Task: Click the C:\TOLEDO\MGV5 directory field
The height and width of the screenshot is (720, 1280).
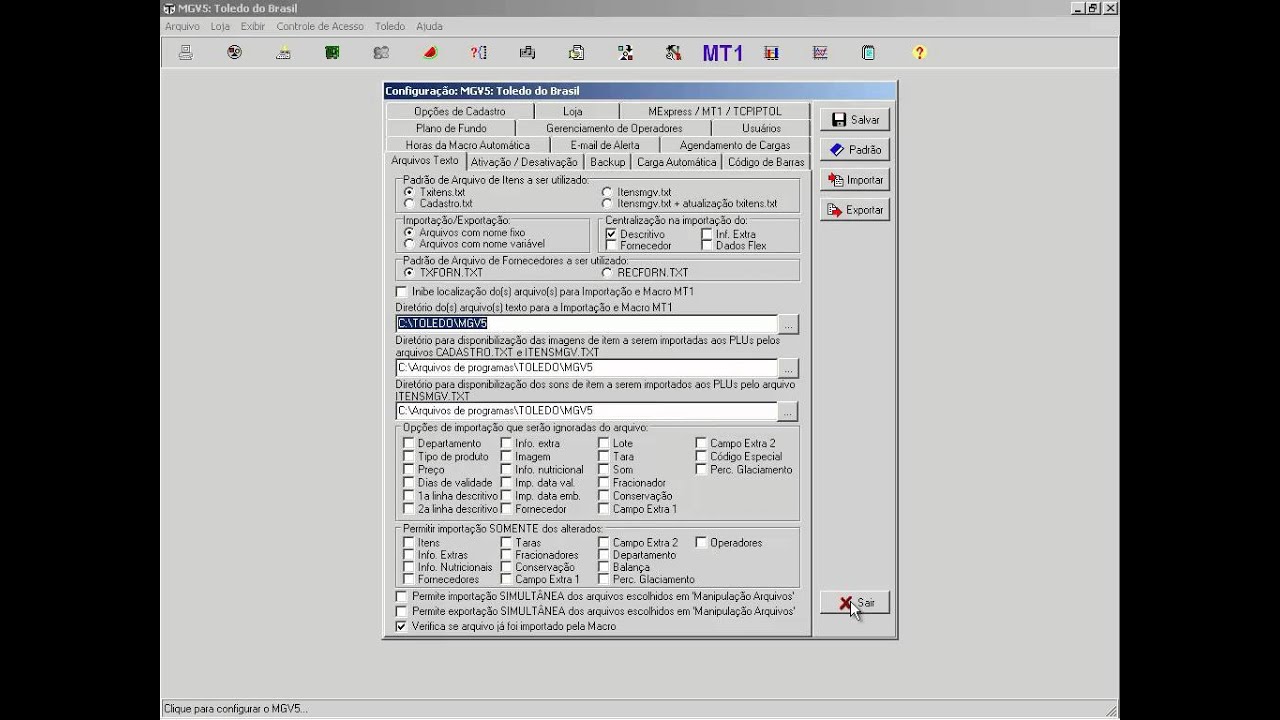Action: 586,324
